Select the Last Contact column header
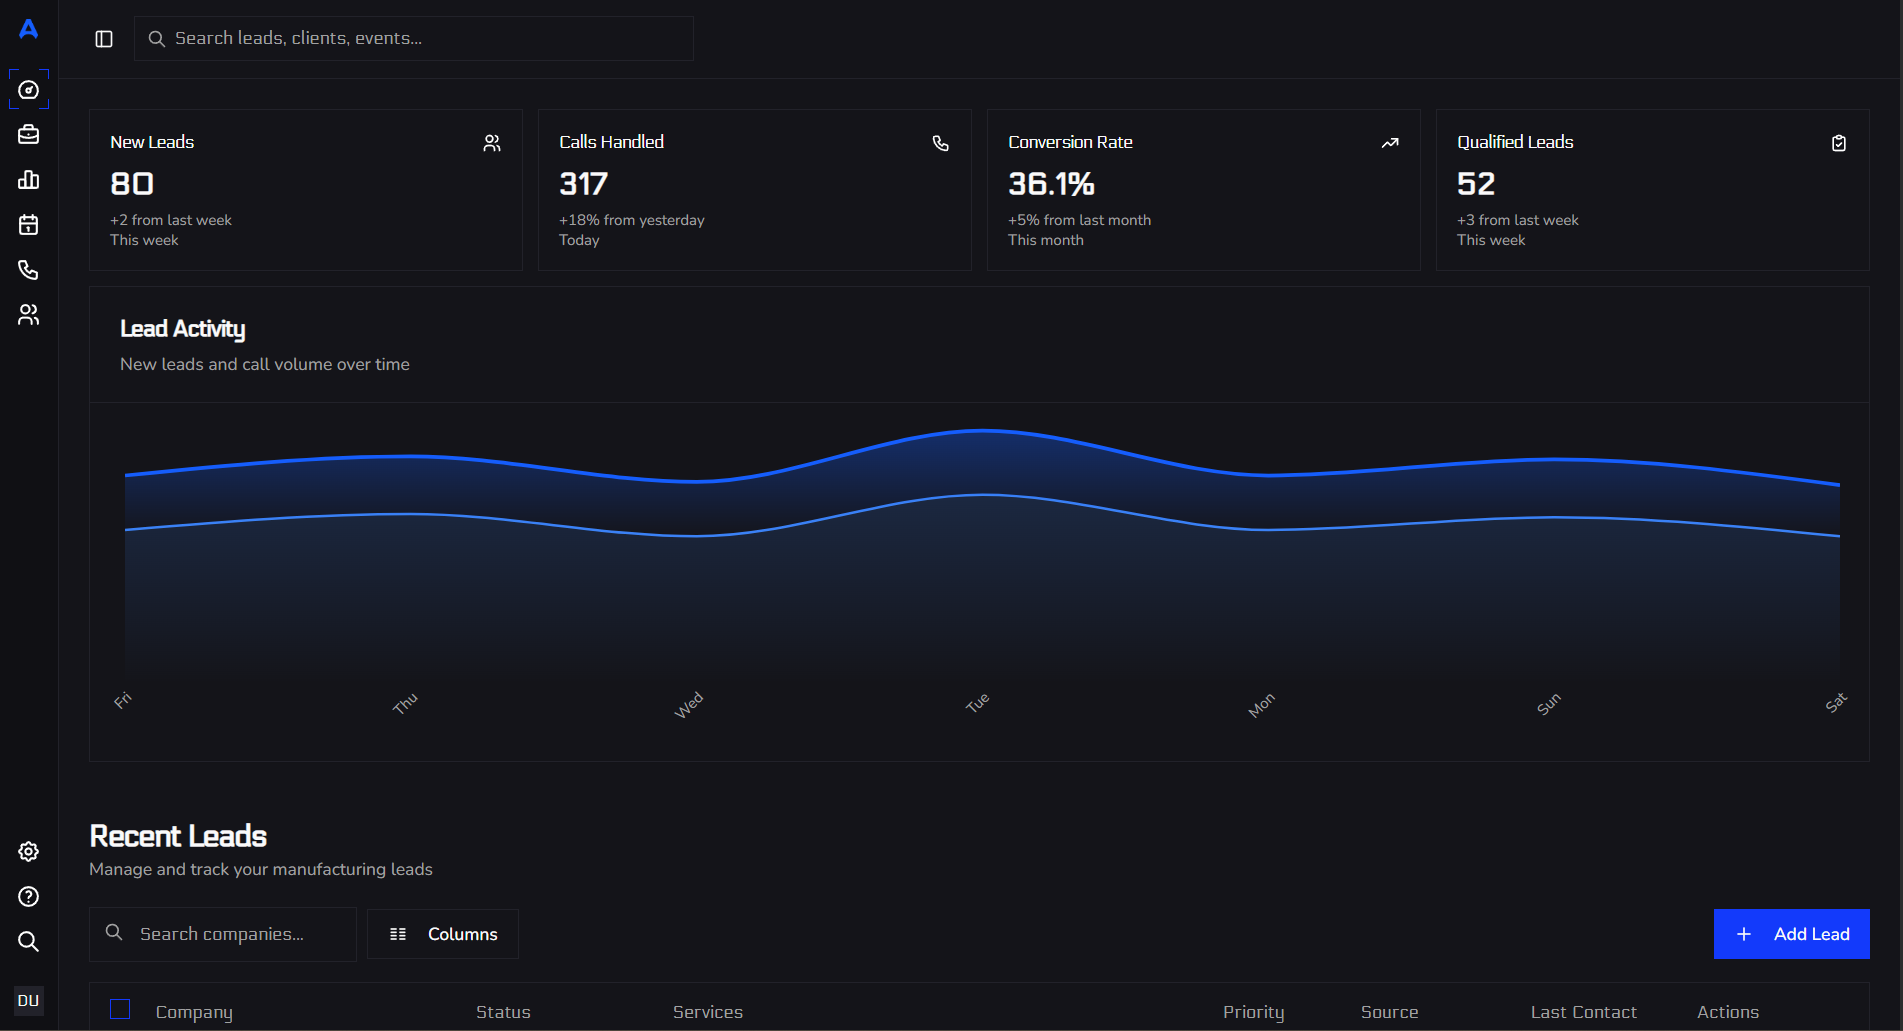This screenshot has height=1031, width=1903. point(1583,1011)
